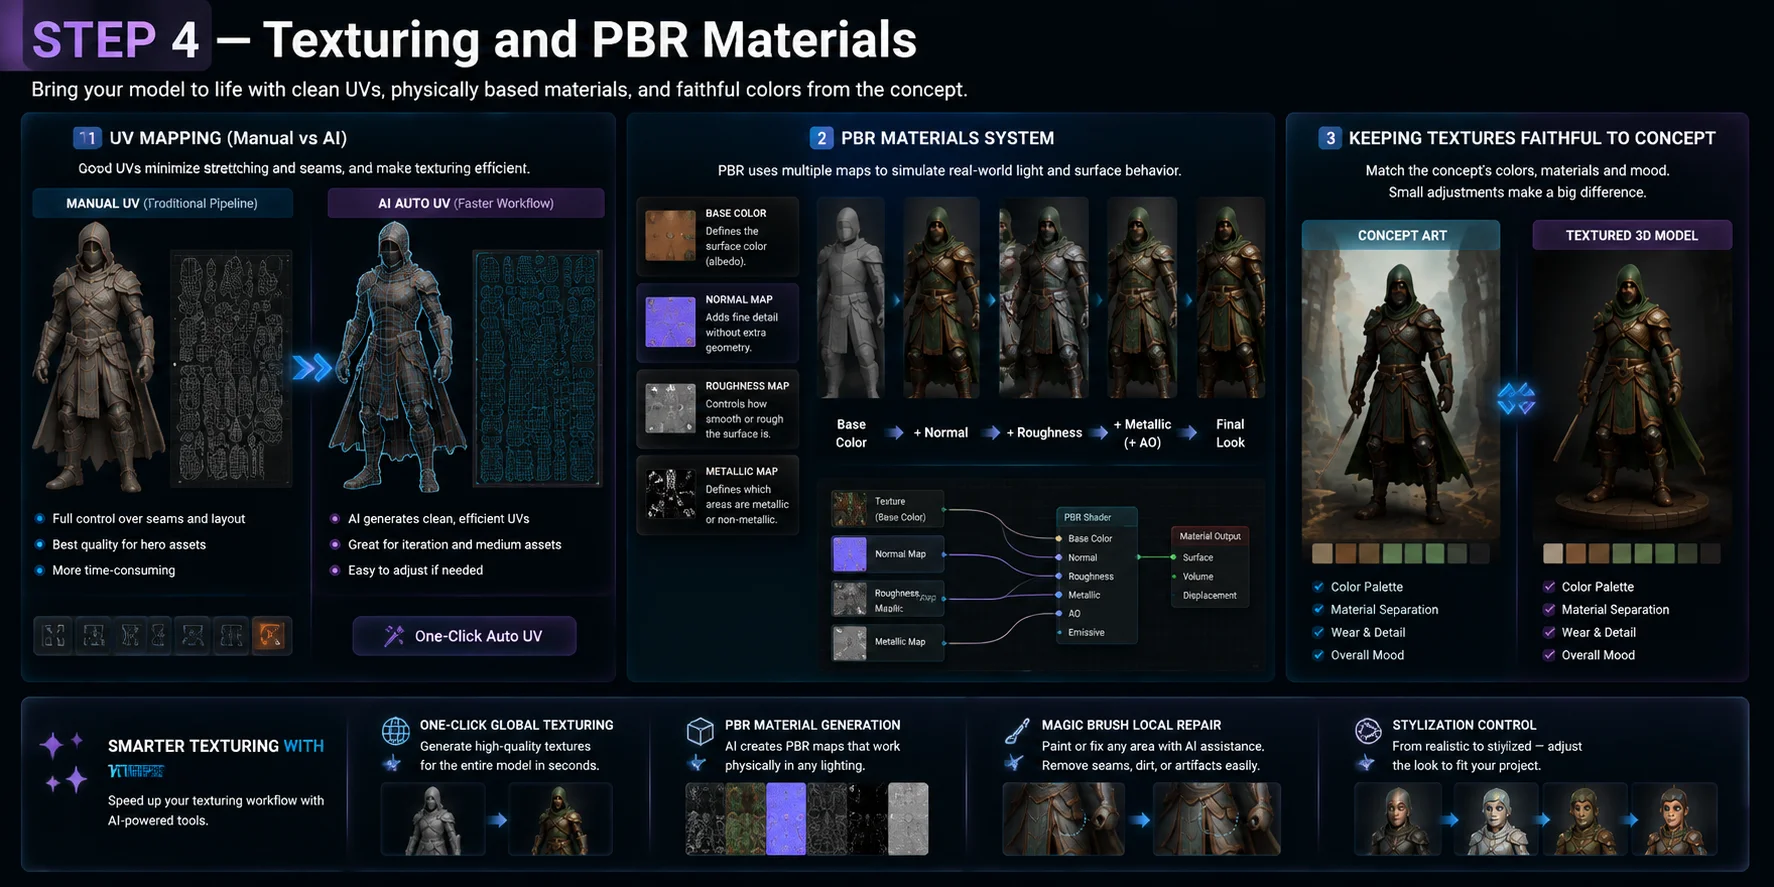
Task: Toggle Material Separation checkbox under Textured 3D Model
Action: point(1549,610)
